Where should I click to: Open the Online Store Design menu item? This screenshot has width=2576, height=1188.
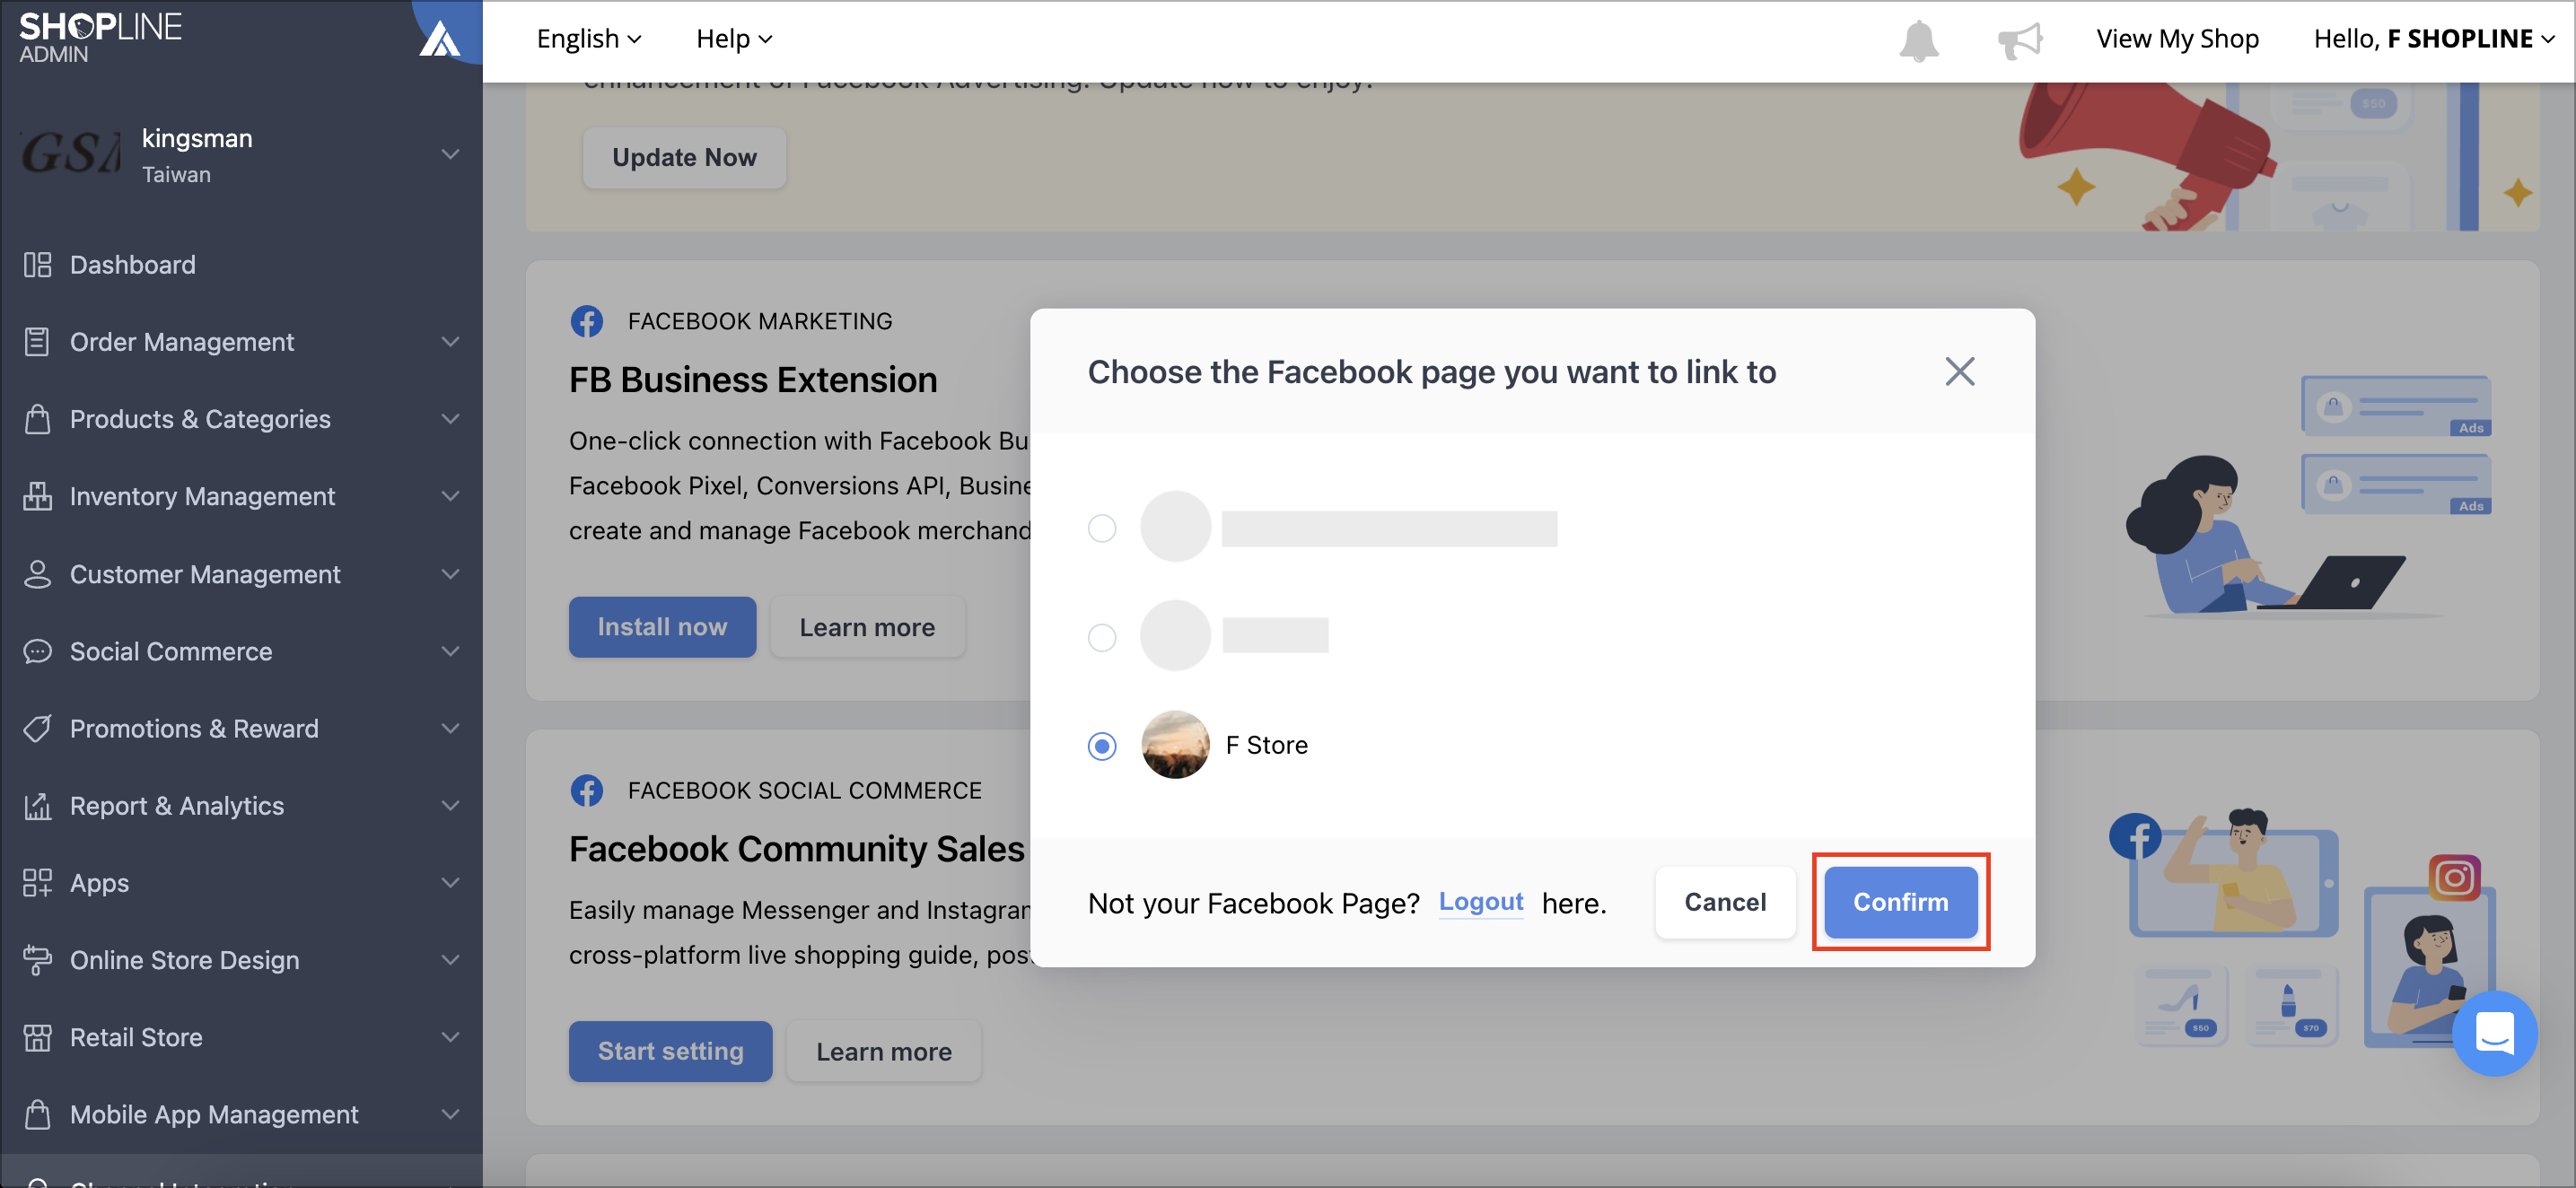pos(241,960)
